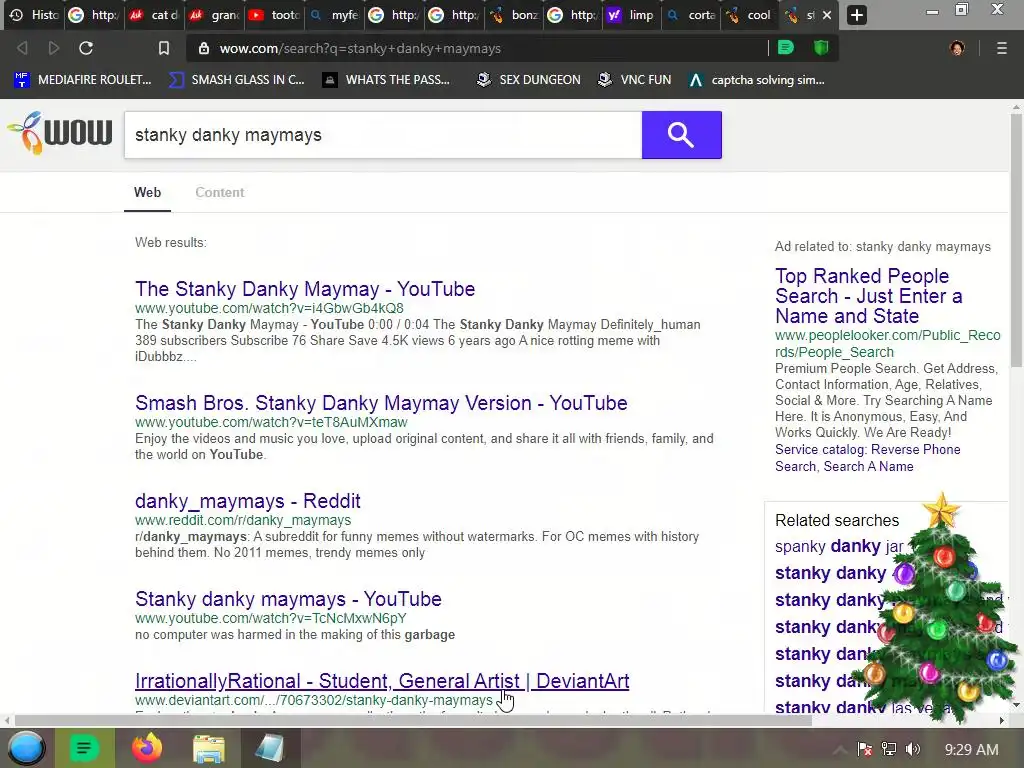Show hidden tray icons arrow
1024x768 pixels.
tap(840, 750)
